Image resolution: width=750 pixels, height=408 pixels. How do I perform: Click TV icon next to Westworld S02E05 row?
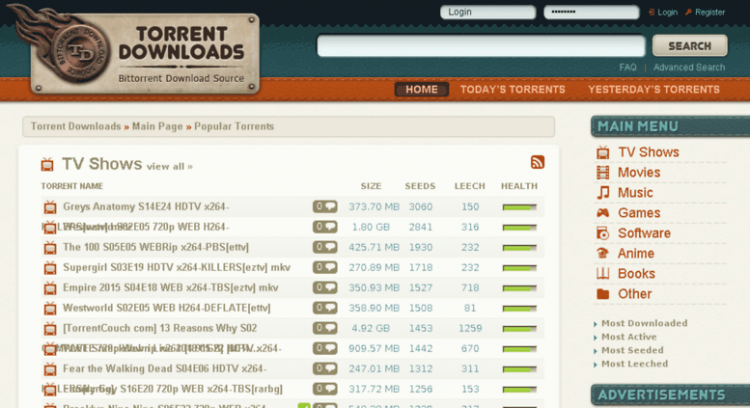(x=50, y=308)
